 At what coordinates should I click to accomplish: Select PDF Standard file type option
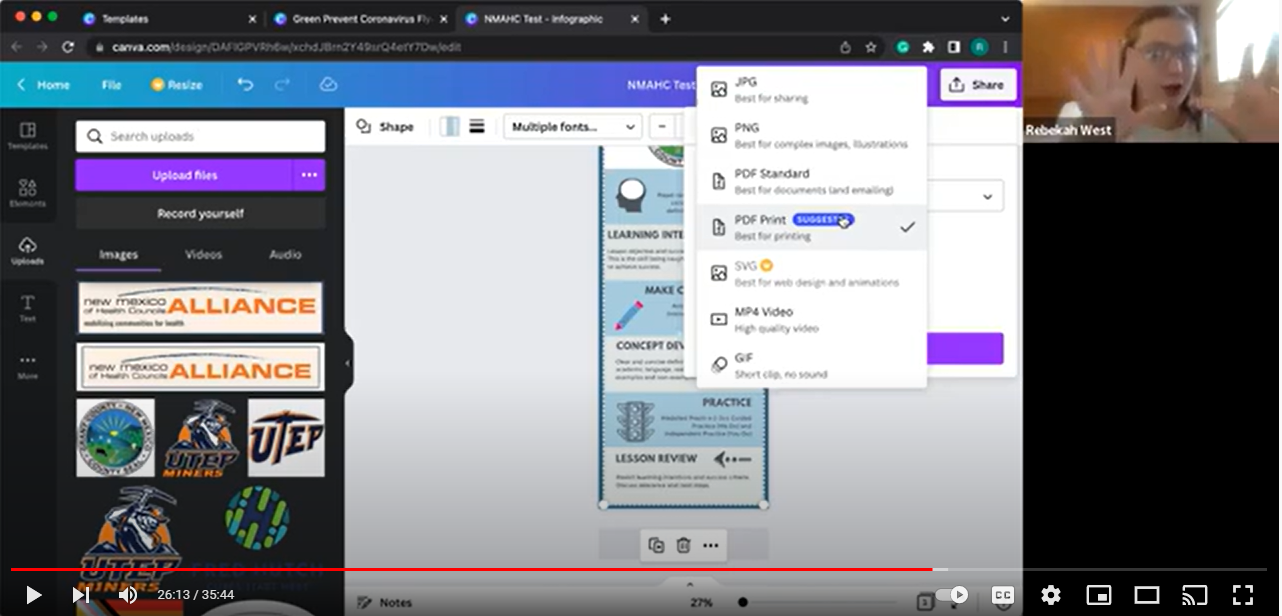[812, 182]
